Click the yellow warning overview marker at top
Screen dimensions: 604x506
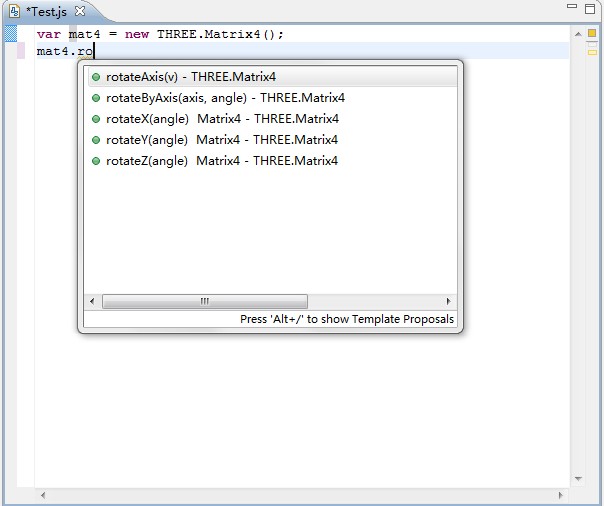pyautogui.click(x=592, y=33)
